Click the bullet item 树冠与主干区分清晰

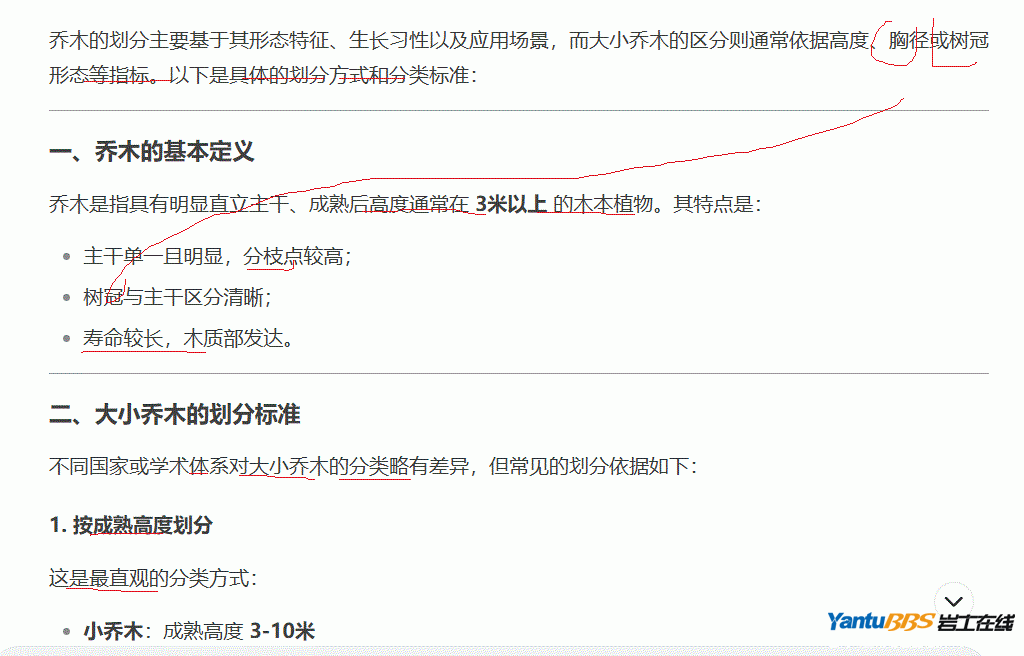click(x=177, y=297)
